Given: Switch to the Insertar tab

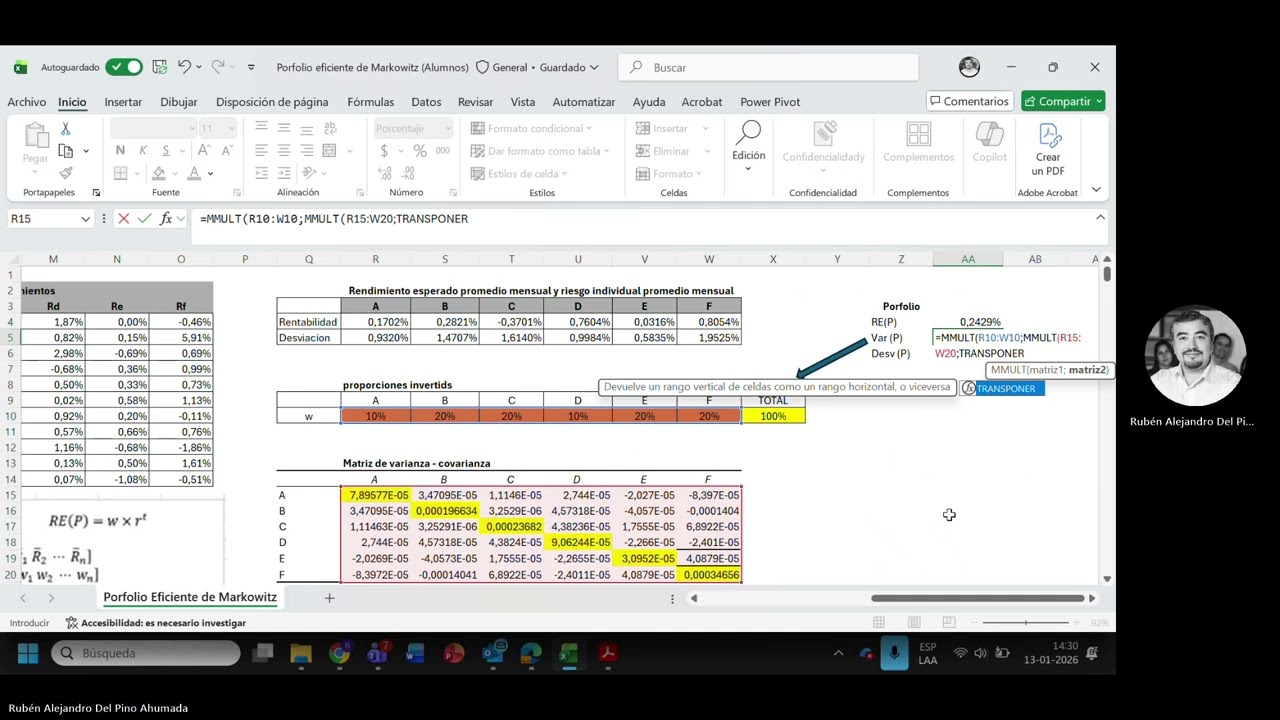Looking at the screenshot, I should pos(123,102).
